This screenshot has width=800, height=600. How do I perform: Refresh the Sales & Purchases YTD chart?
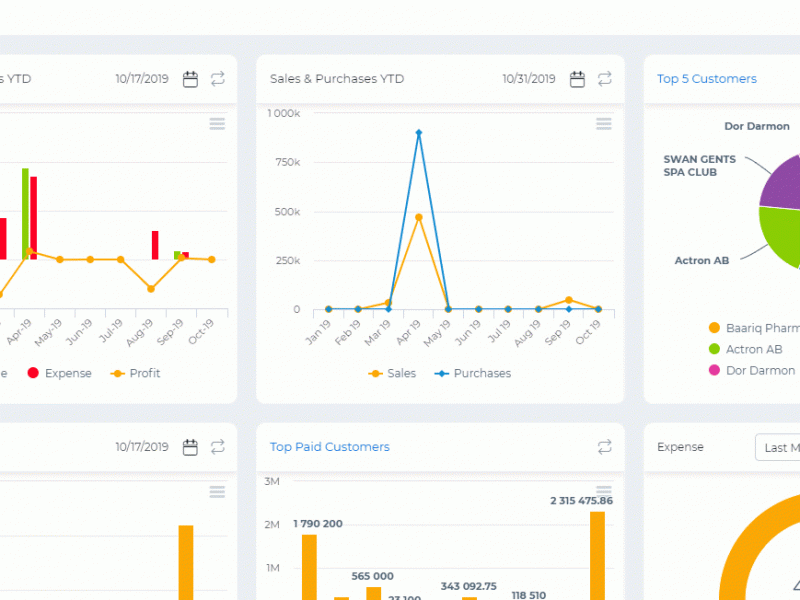tap(605, 79)
